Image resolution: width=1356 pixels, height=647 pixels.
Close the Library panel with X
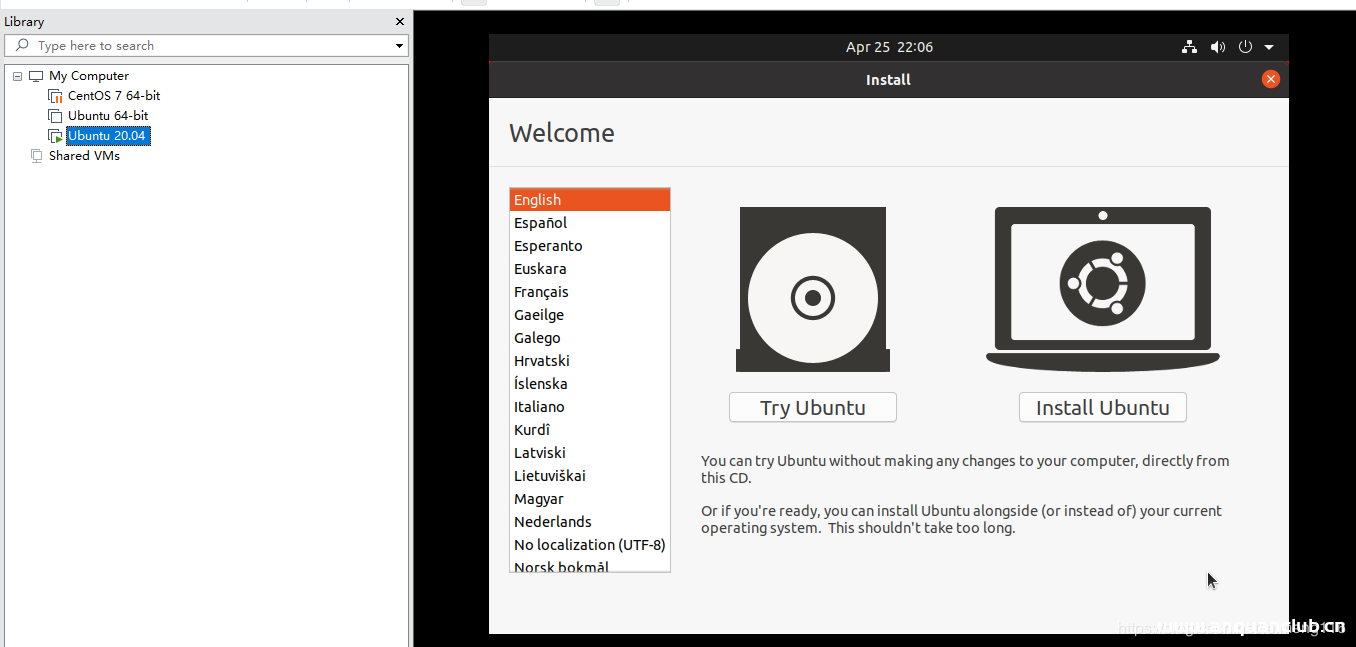pos(400,22)
